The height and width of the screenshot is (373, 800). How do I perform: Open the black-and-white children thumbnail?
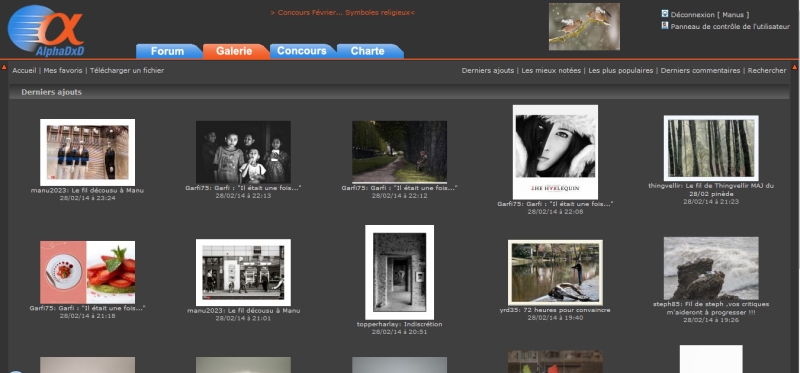pos(243,152)
